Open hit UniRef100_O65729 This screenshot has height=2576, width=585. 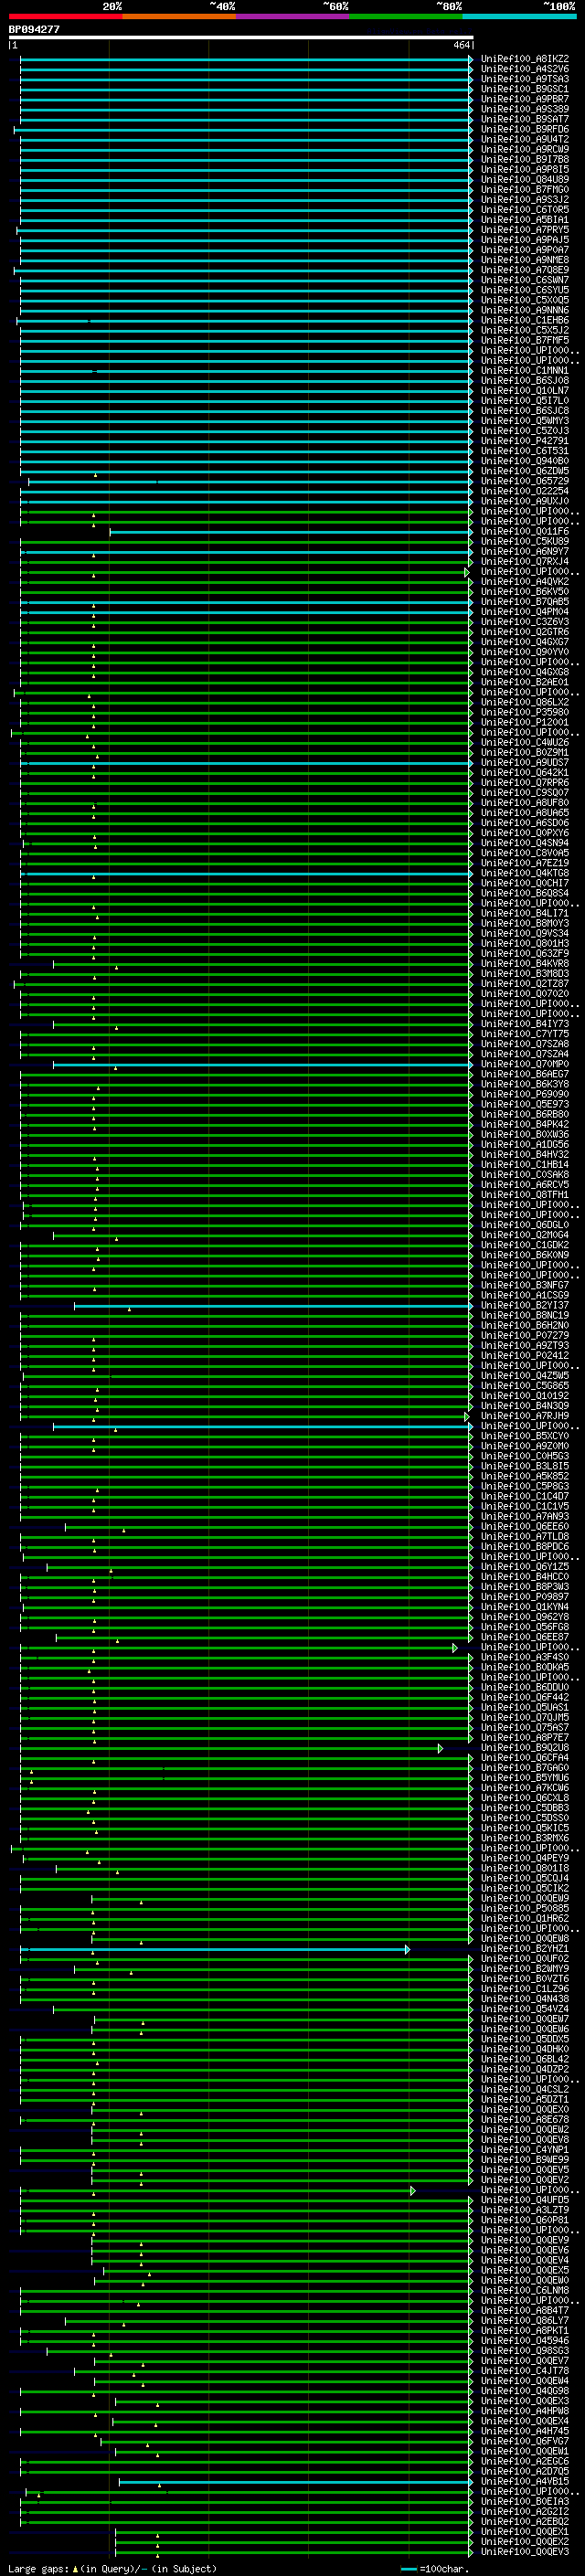524,481
